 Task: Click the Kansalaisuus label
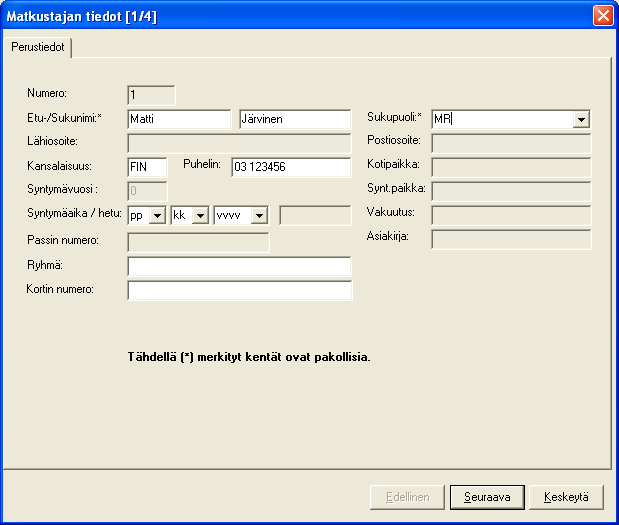click(x=59, y=166)
